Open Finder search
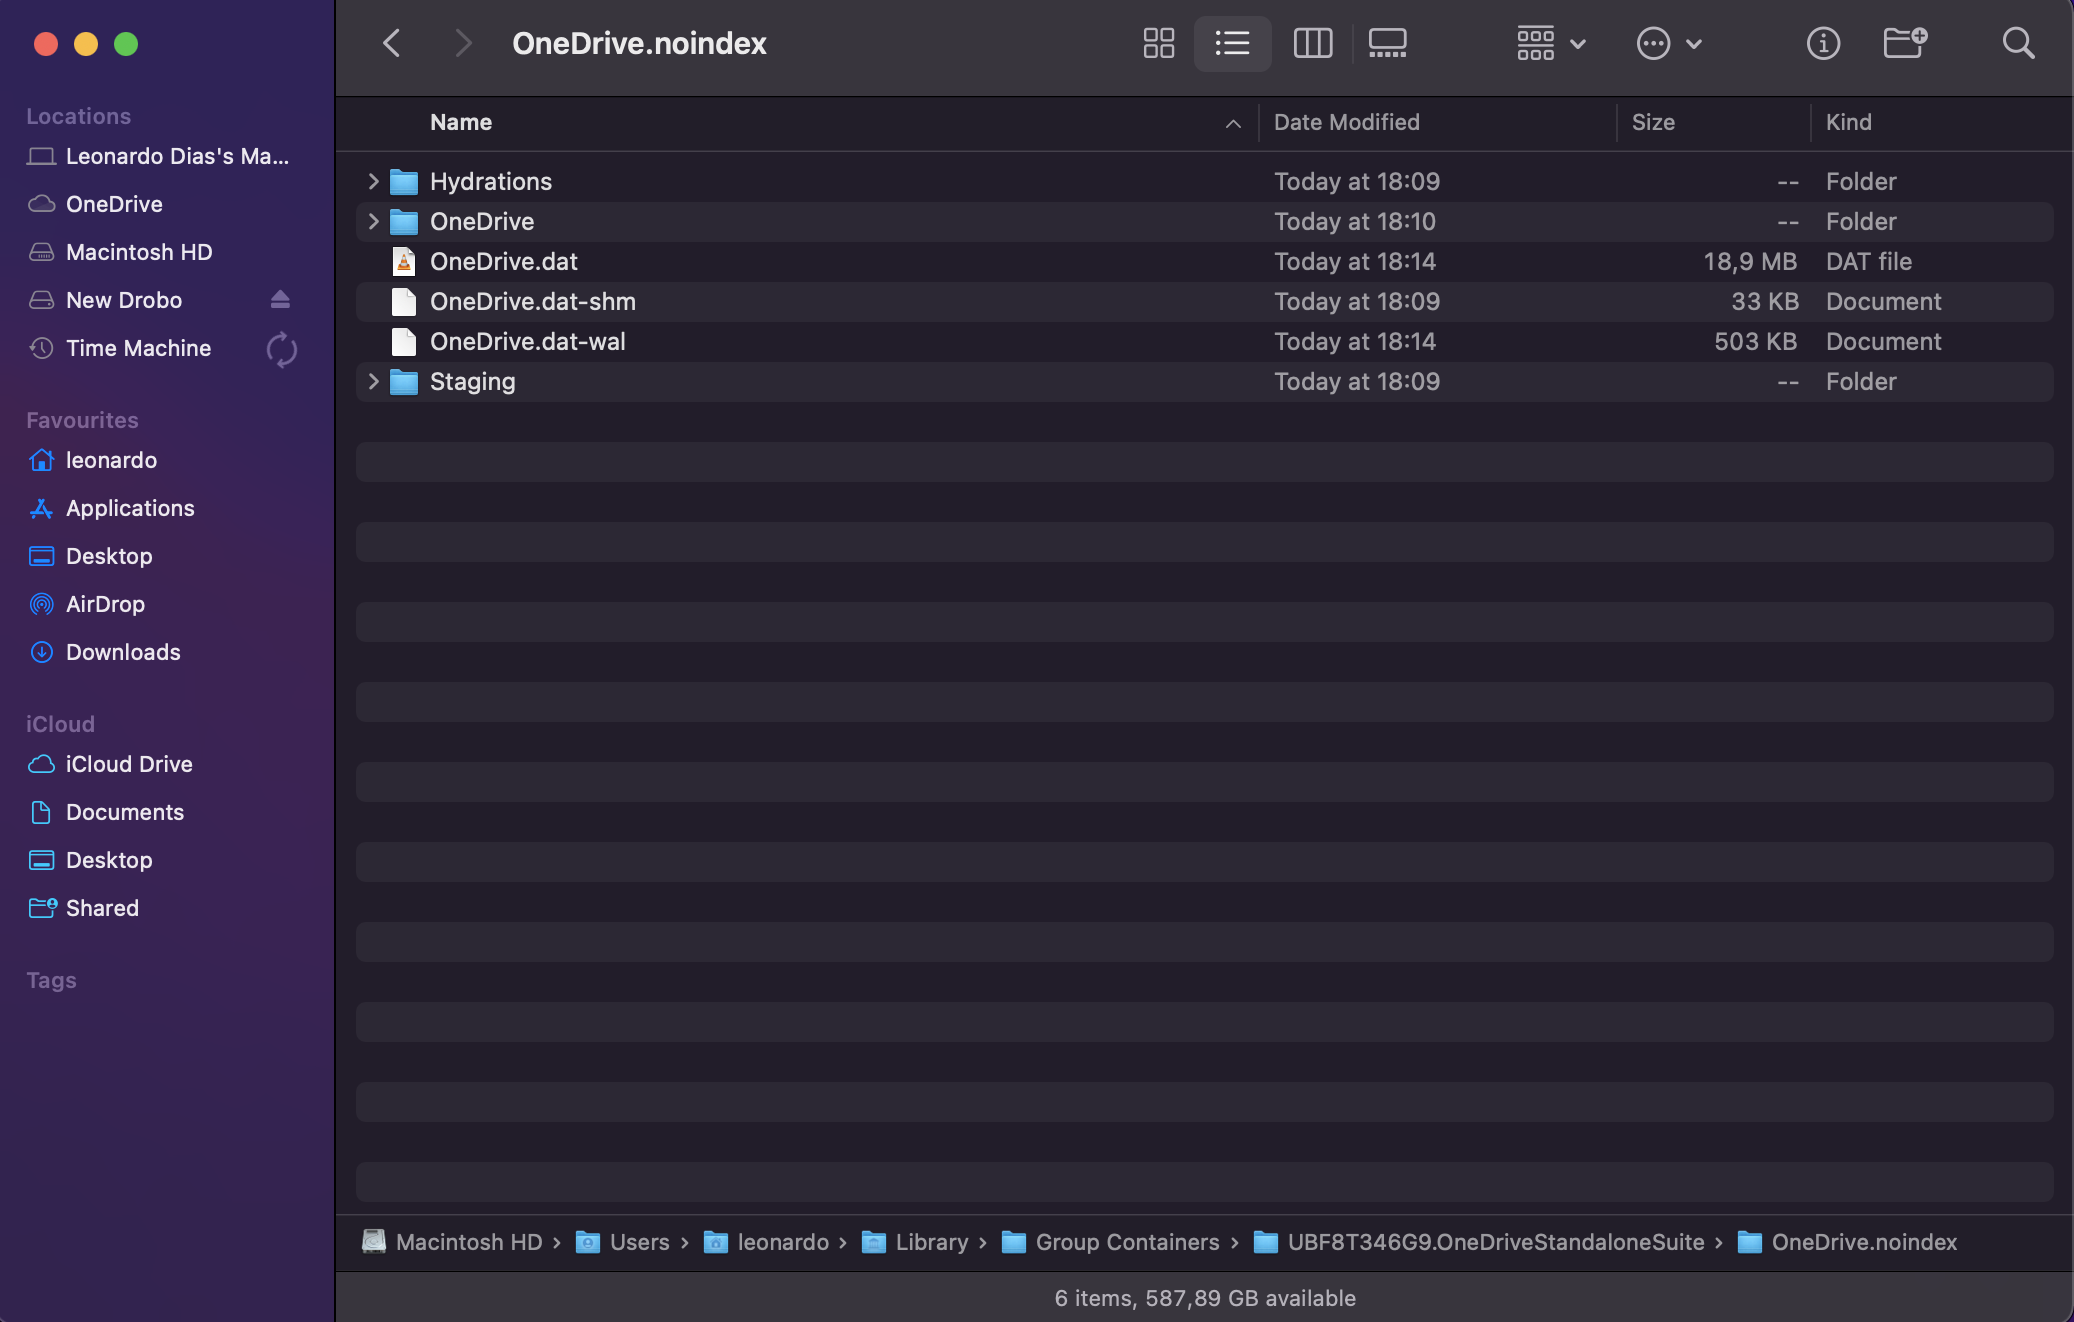This screenshot has width=2074, height=1322. coord(2018,43)
